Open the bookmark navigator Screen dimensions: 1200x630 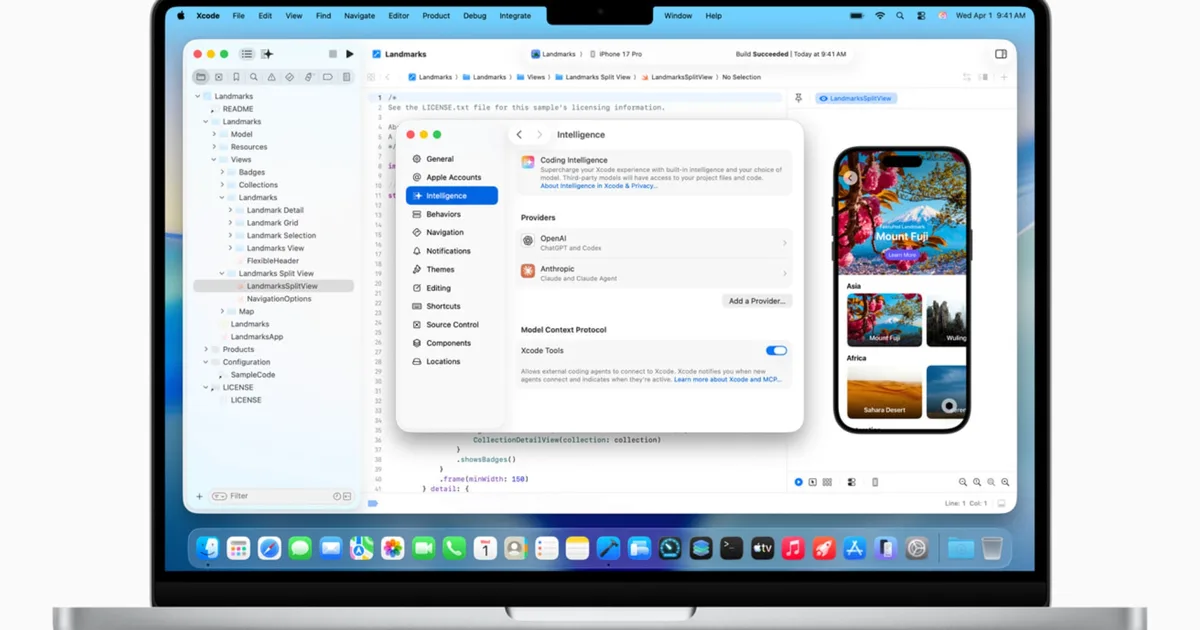coord(235,77)
